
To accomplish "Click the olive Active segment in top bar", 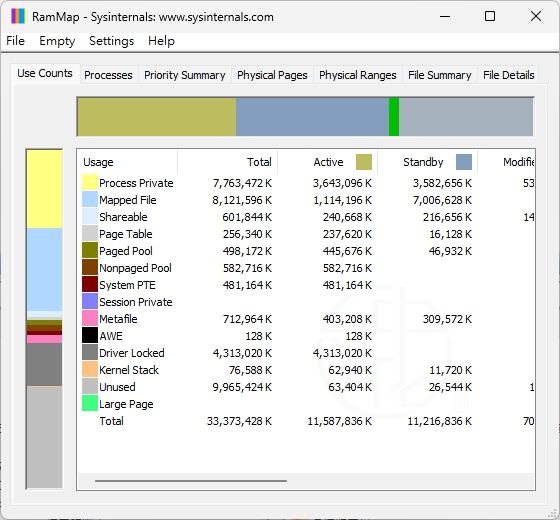I will pos(156,117).
